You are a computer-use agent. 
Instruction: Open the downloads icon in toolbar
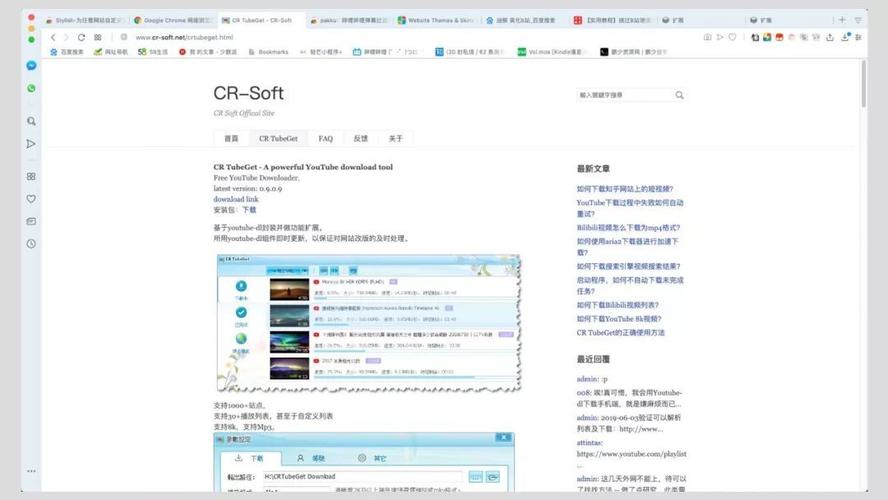[x=846, y=37]
